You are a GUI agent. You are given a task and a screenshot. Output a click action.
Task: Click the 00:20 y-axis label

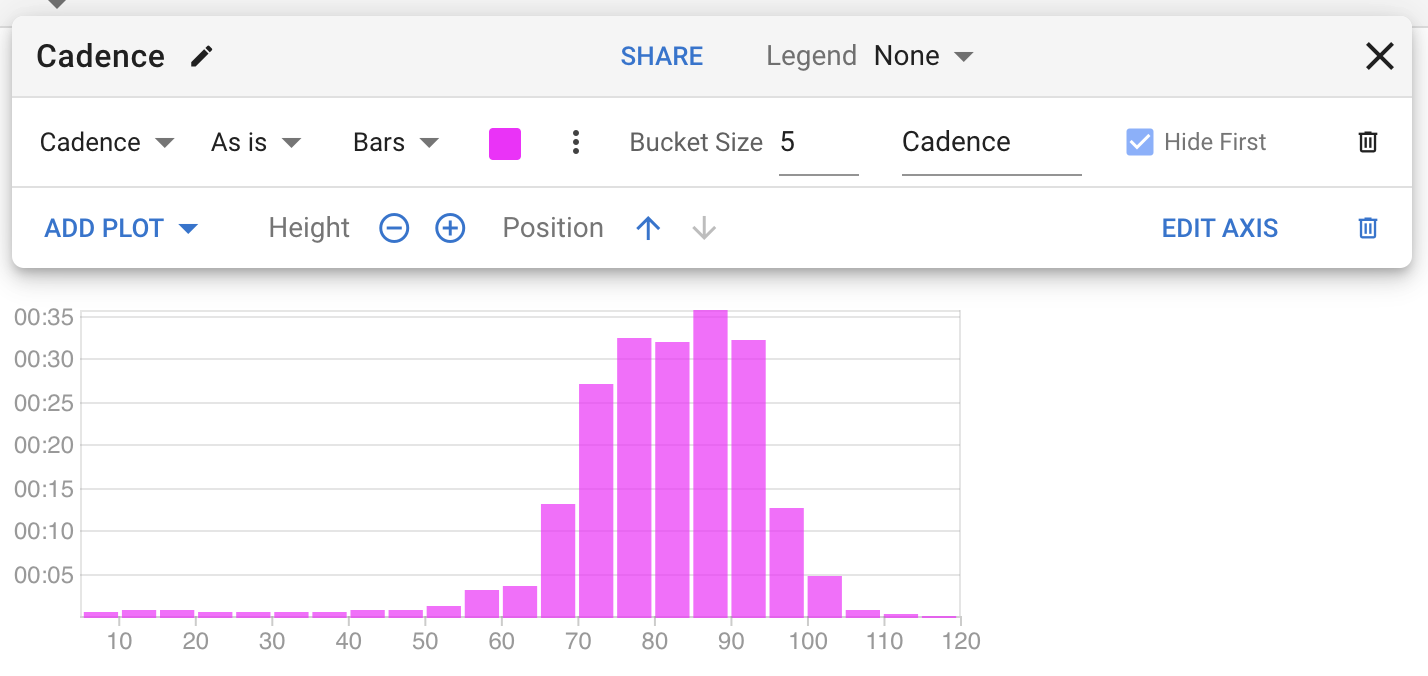(44, 445)
